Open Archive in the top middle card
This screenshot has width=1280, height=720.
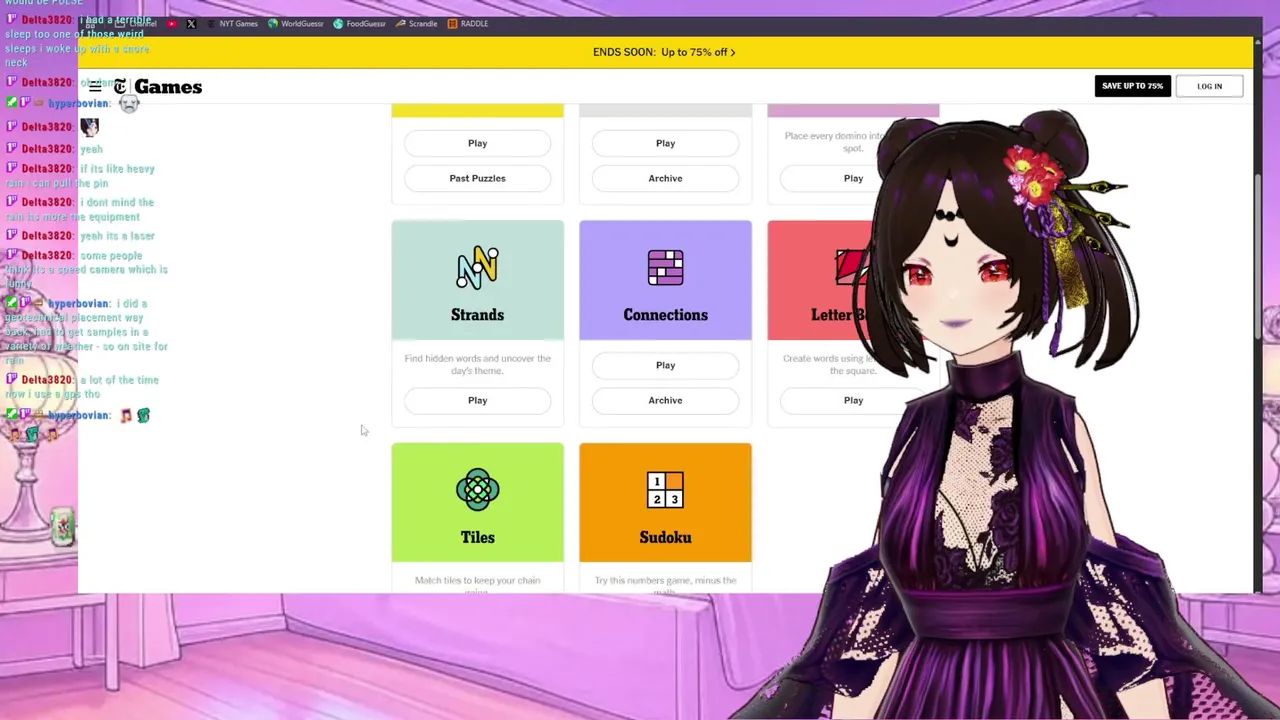tap(665, 178)
